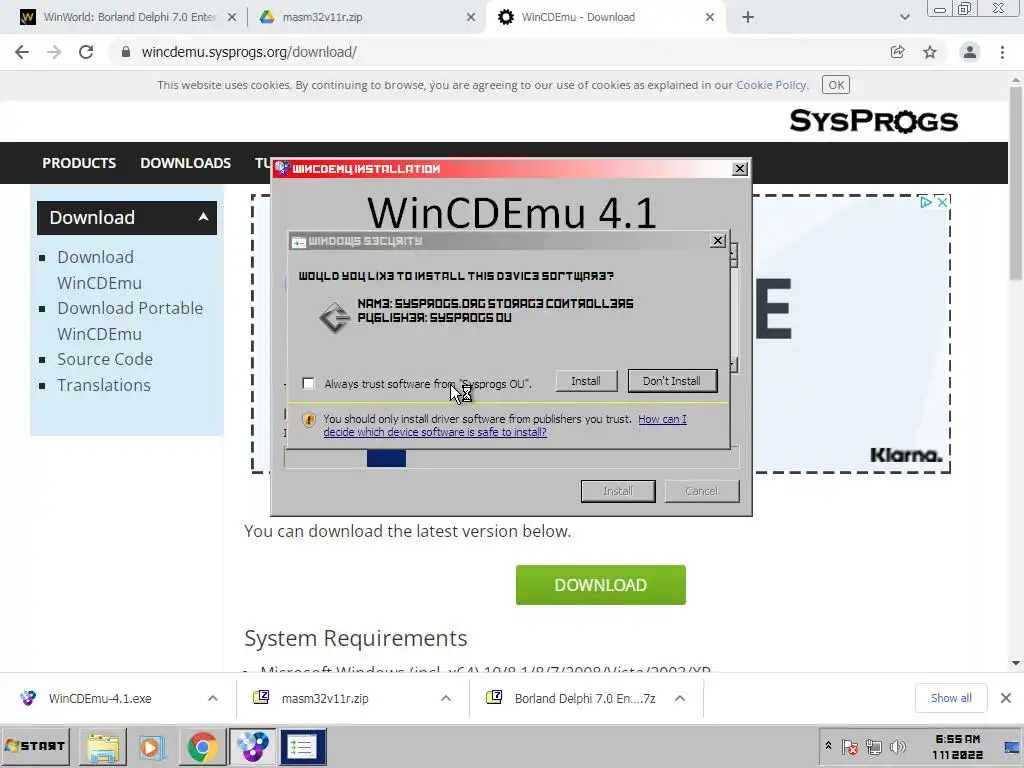Screen dimensions: 1024x768
Task: Open the Start menu
Action: pyautogui.click(x=35, y=746)
